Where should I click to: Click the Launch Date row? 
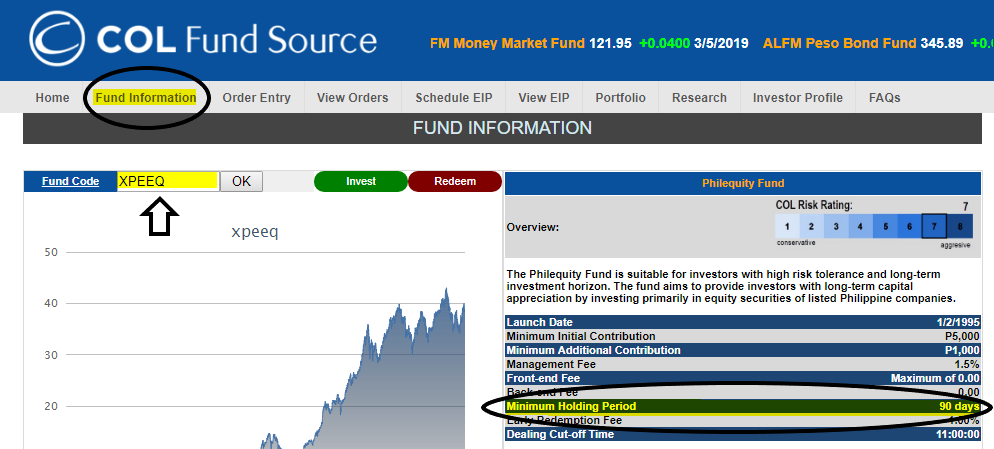pos(743,322)
